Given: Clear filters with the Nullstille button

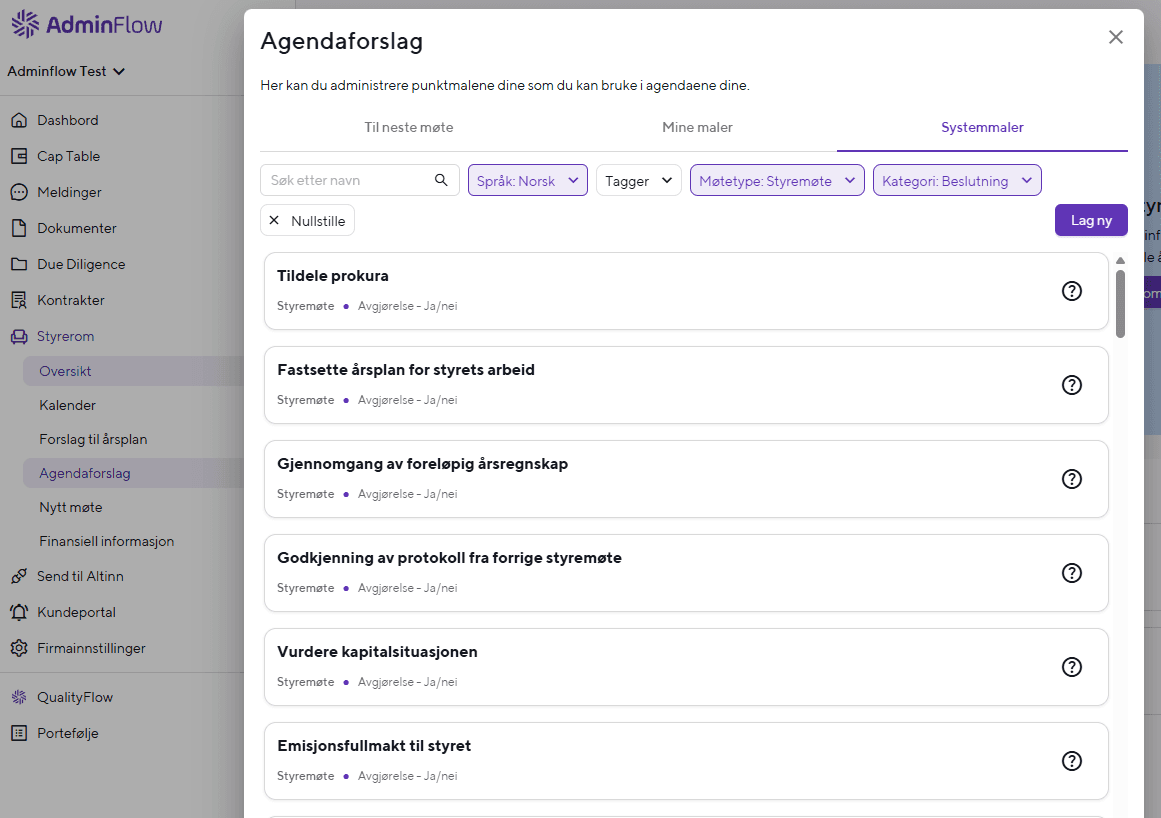Looking at the screenshot, I should 307,220.
